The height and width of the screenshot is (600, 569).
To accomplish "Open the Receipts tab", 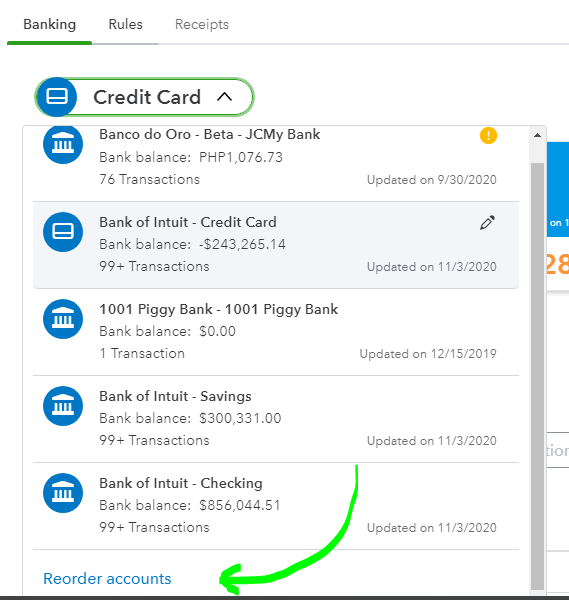I will pyautogui.click(x=202, y=24).
